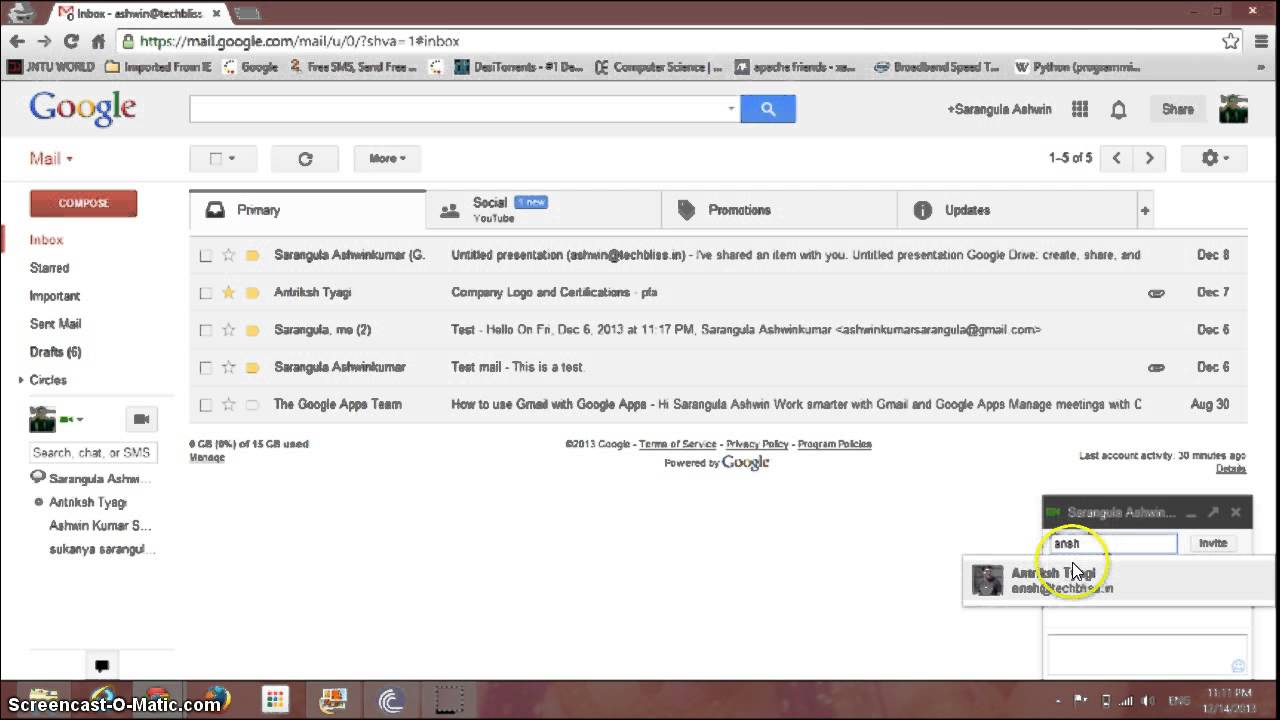This screenshot has height=720, width=1280.
Task: Click Manage storage link
Action: pyautogui.click(x=207, y=457)
